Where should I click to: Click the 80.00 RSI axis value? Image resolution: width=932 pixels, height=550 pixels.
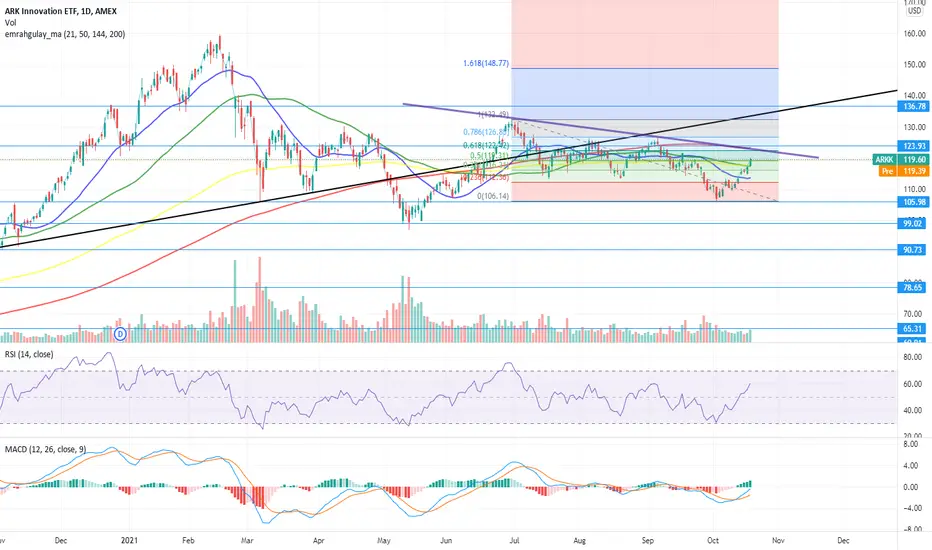(913, 357)
